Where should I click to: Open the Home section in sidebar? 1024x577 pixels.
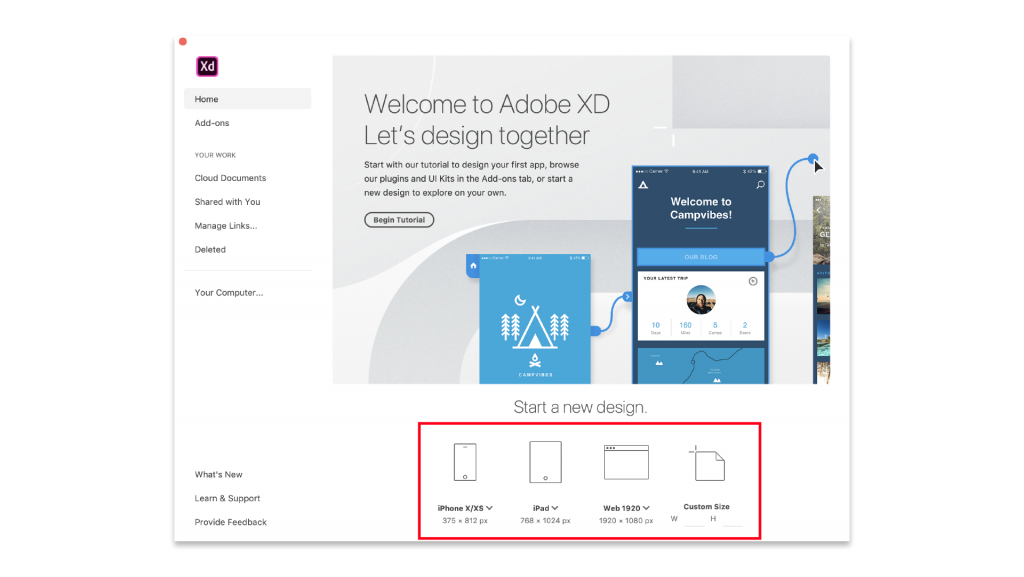[x=248, y=99]
